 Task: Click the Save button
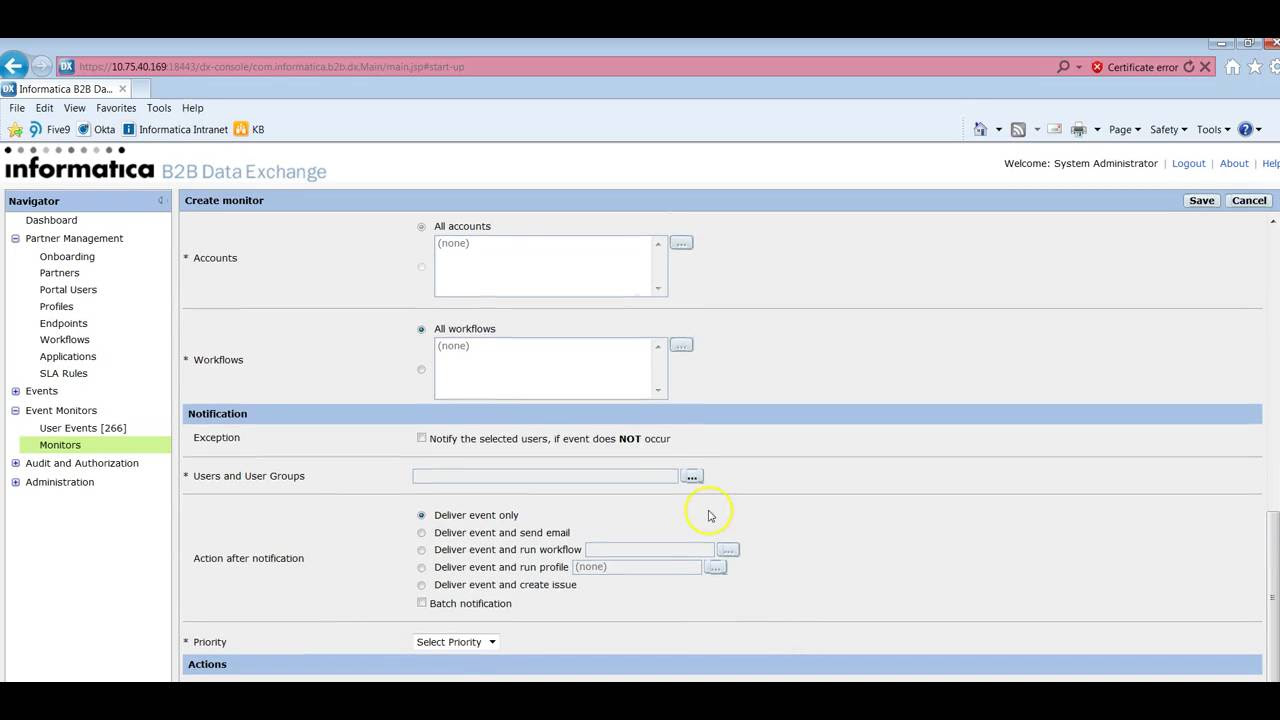pyautogui.click(x=1202, y=200)
